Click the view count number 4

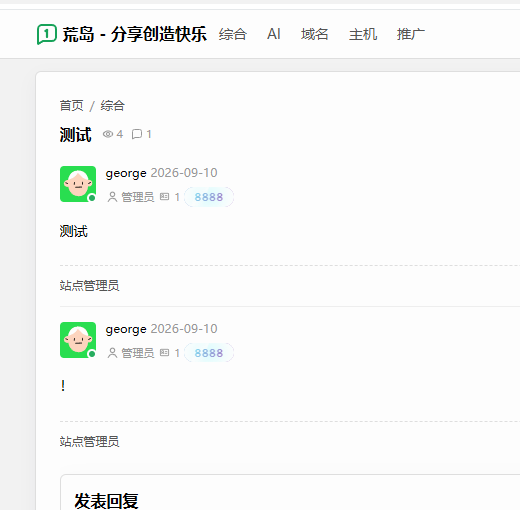(120, 134)
